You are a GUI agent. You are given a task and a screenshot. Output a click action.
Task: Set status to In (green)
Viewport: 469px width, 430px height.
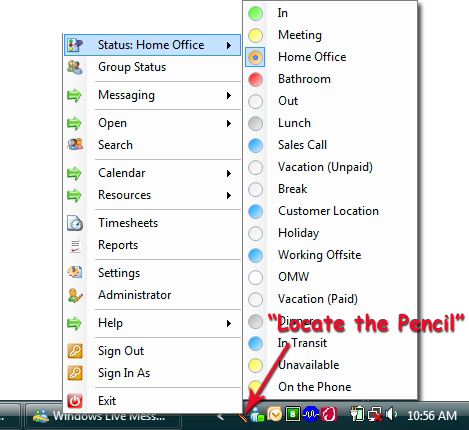tap(330, 13)
